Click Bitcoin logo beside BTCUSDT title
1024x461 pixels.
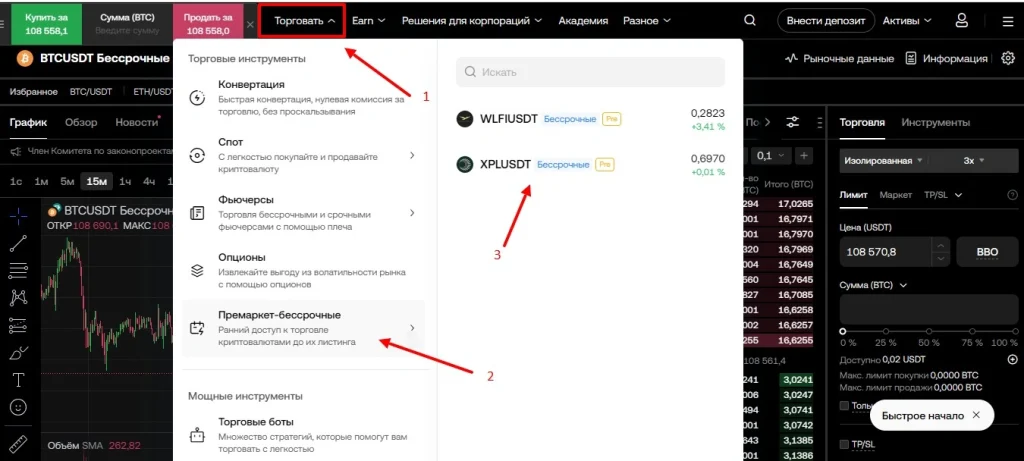coord(25,58)
